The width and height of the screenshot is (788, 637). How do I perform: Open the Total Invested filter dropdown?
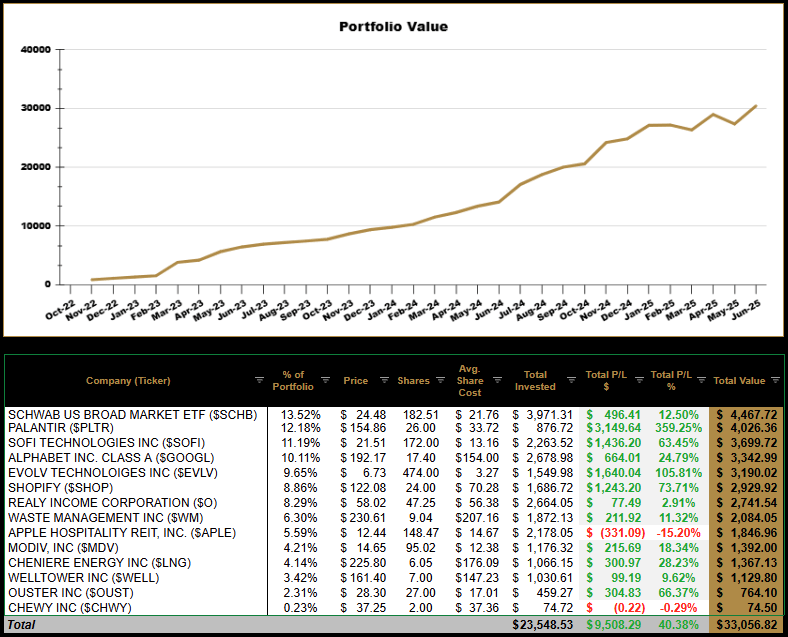(x=571, y=380)
